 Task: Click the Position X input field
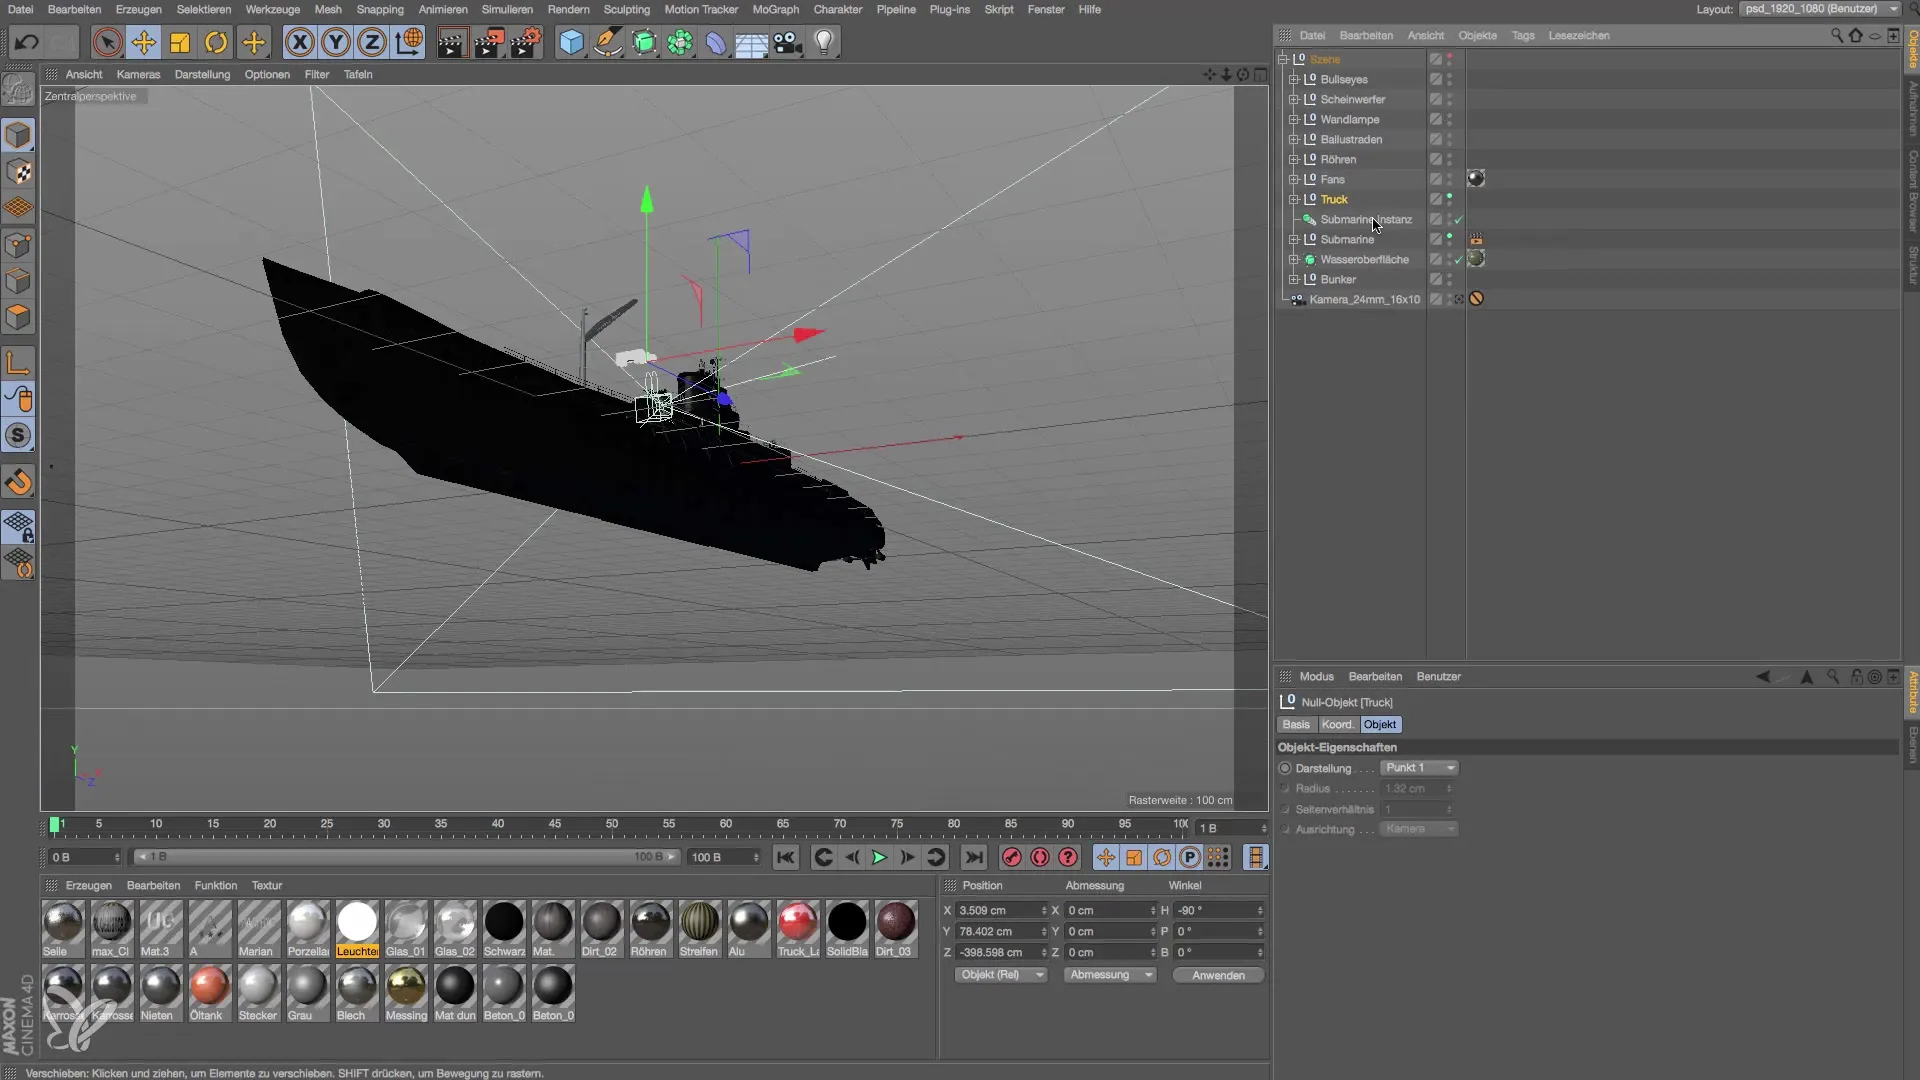tap(1001, 910)
